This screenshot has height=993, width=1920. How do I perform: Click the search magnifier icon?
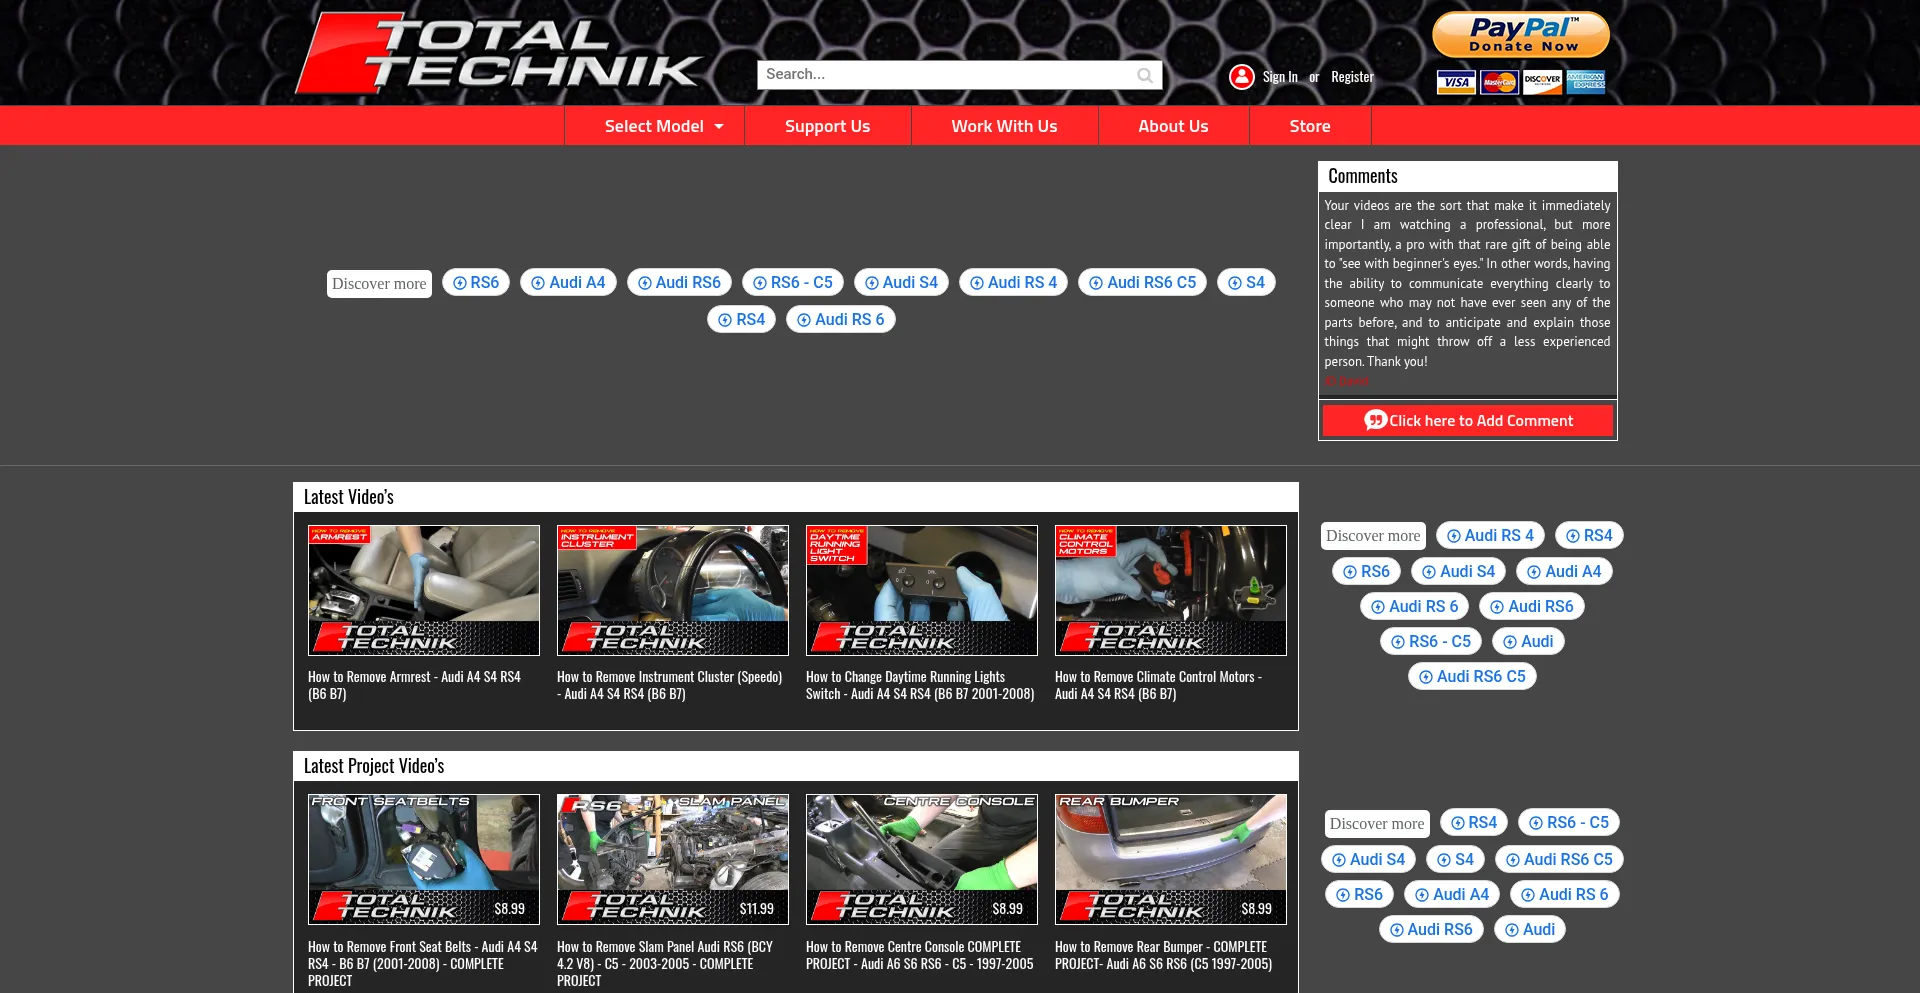click(1145, 75)
